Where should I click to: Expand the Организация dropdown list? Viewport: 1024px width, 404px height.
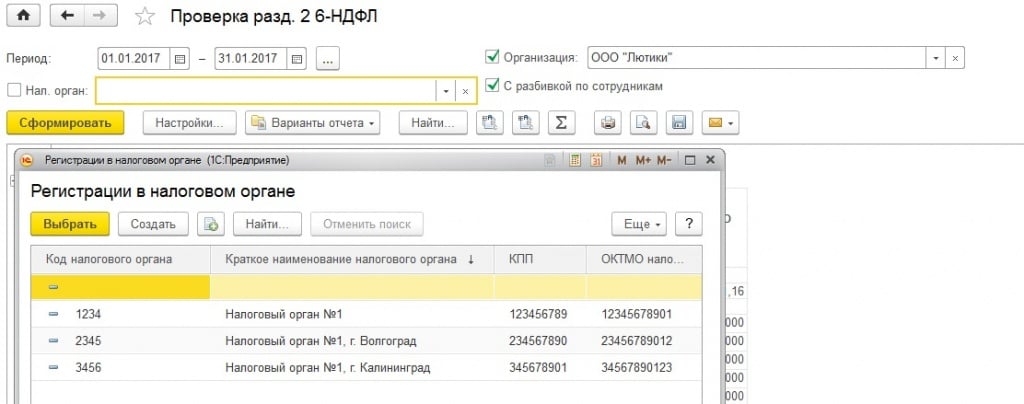pyautogui.click(x=936, y=58)
